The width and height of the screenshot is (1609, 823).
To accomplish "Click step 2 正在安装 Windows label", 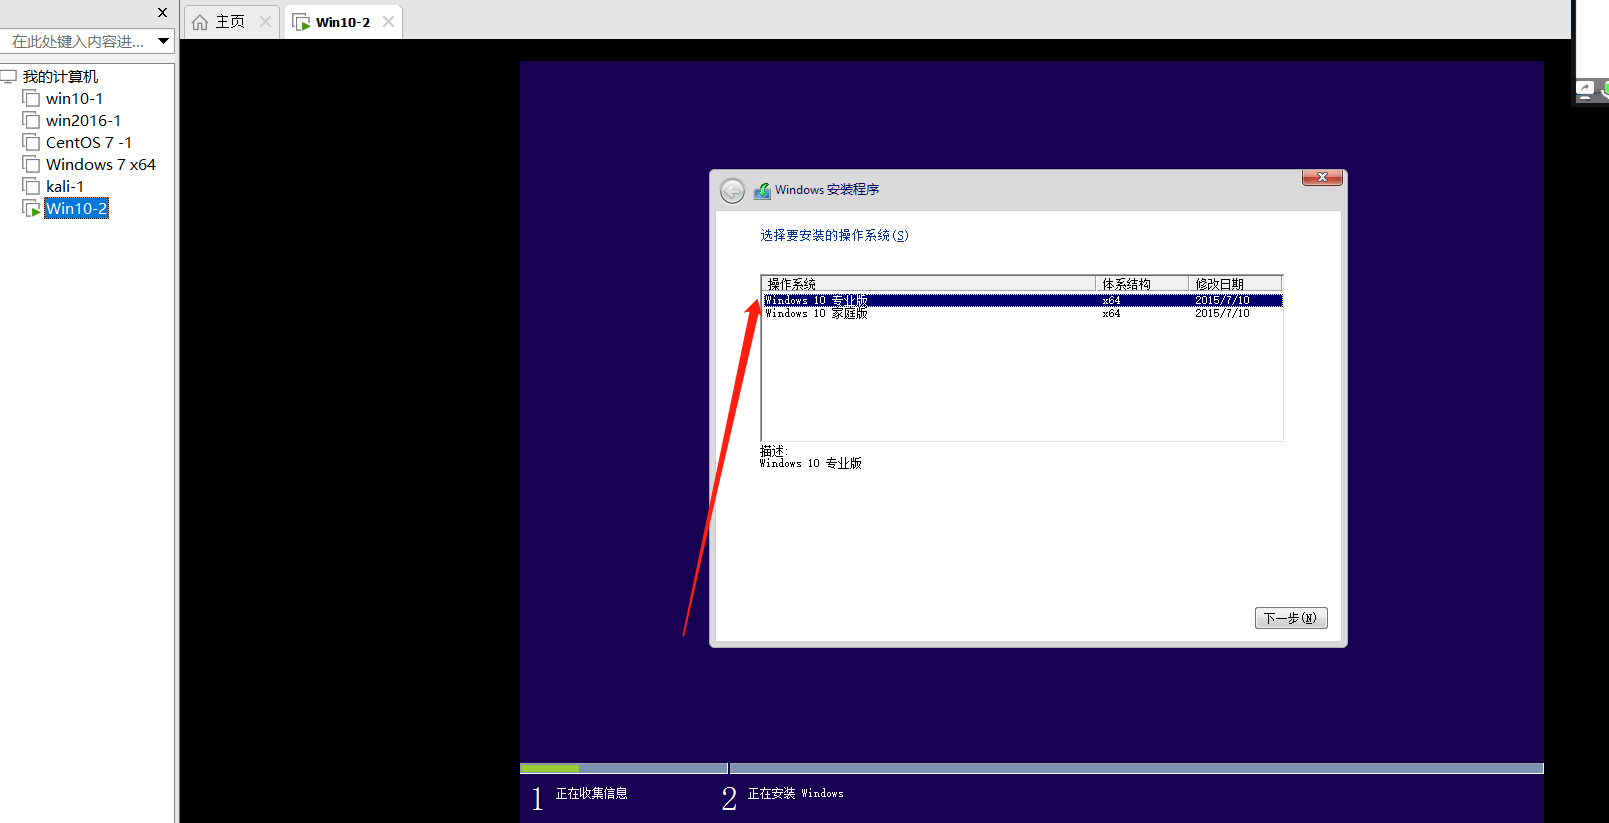I will click(795, 793).
